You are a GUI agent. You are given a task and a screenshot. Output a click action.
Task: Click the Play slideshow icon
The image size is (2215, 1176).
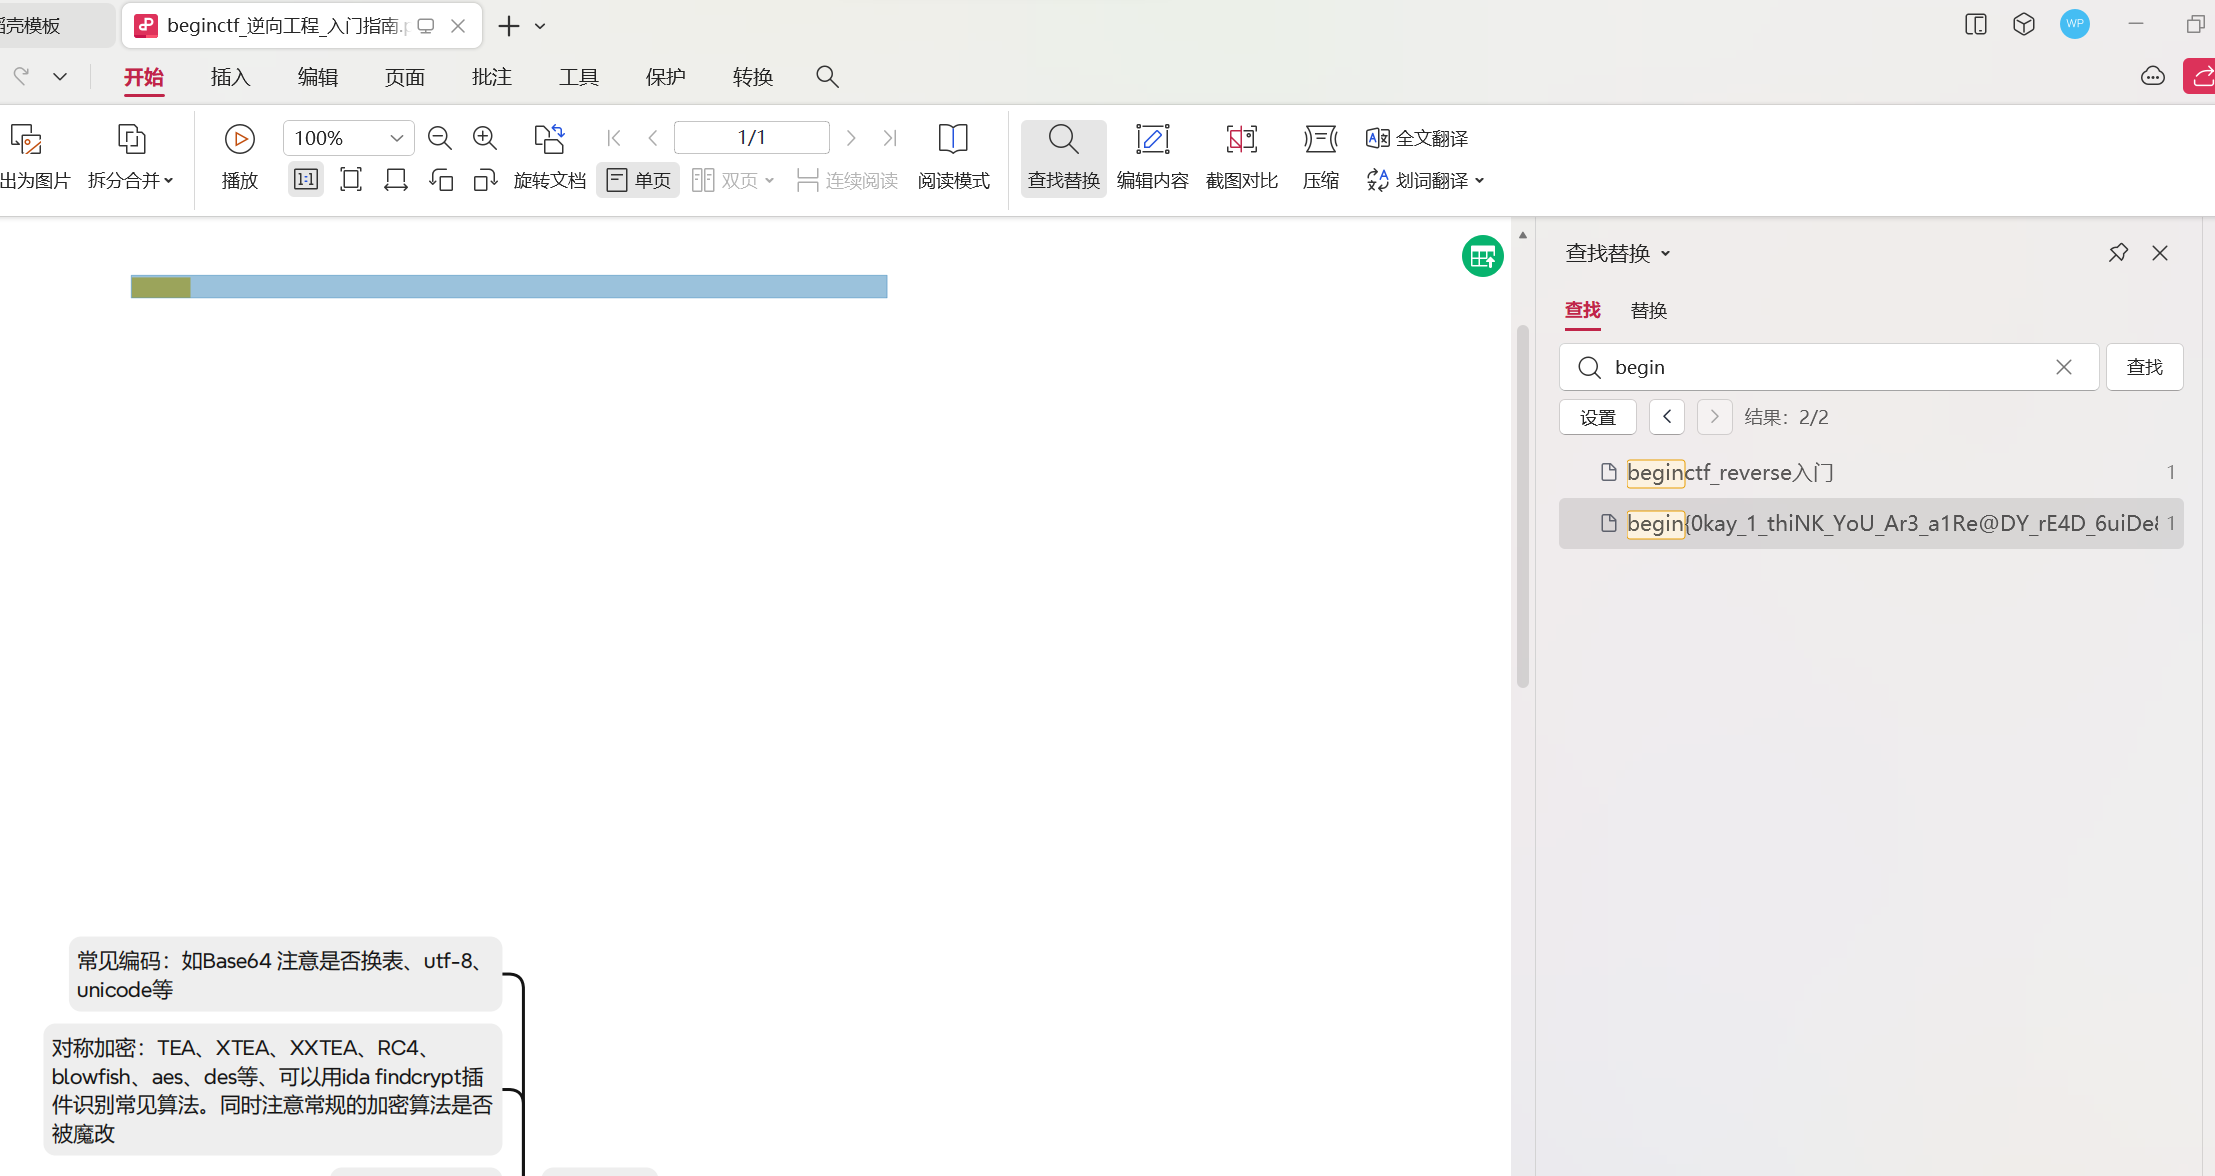(x=239, y=139)
